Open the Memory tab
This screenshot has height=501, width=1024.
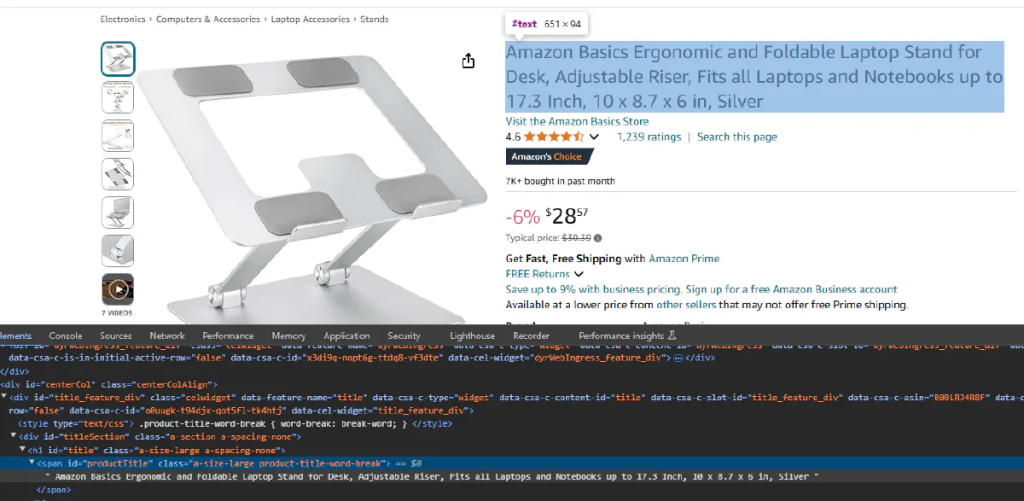[289, 336]
